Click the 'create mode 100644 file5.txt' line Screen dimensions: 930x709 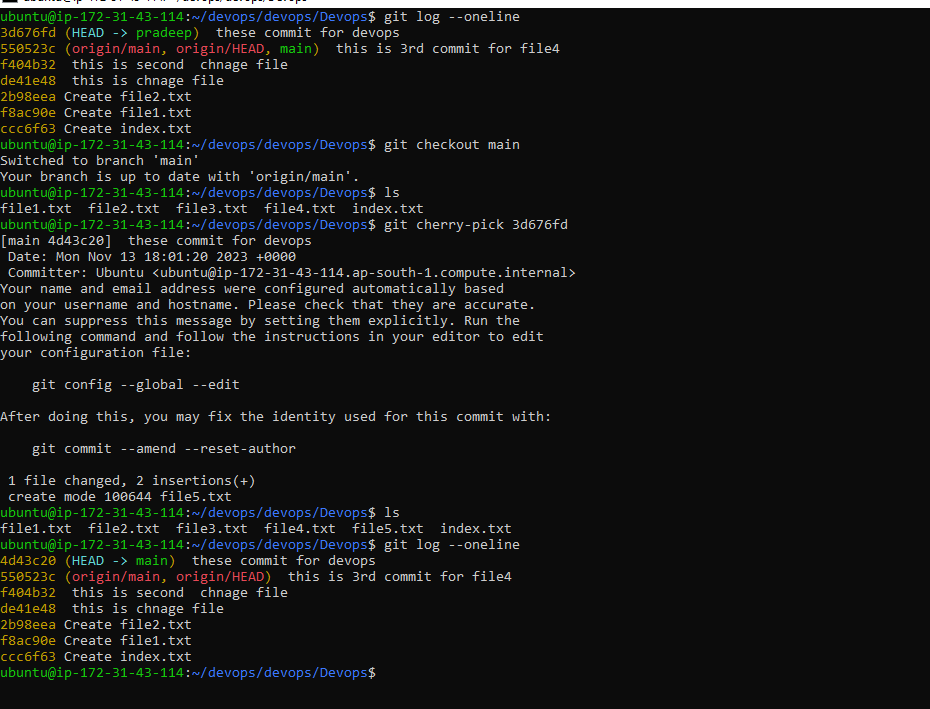pos(120,497)
